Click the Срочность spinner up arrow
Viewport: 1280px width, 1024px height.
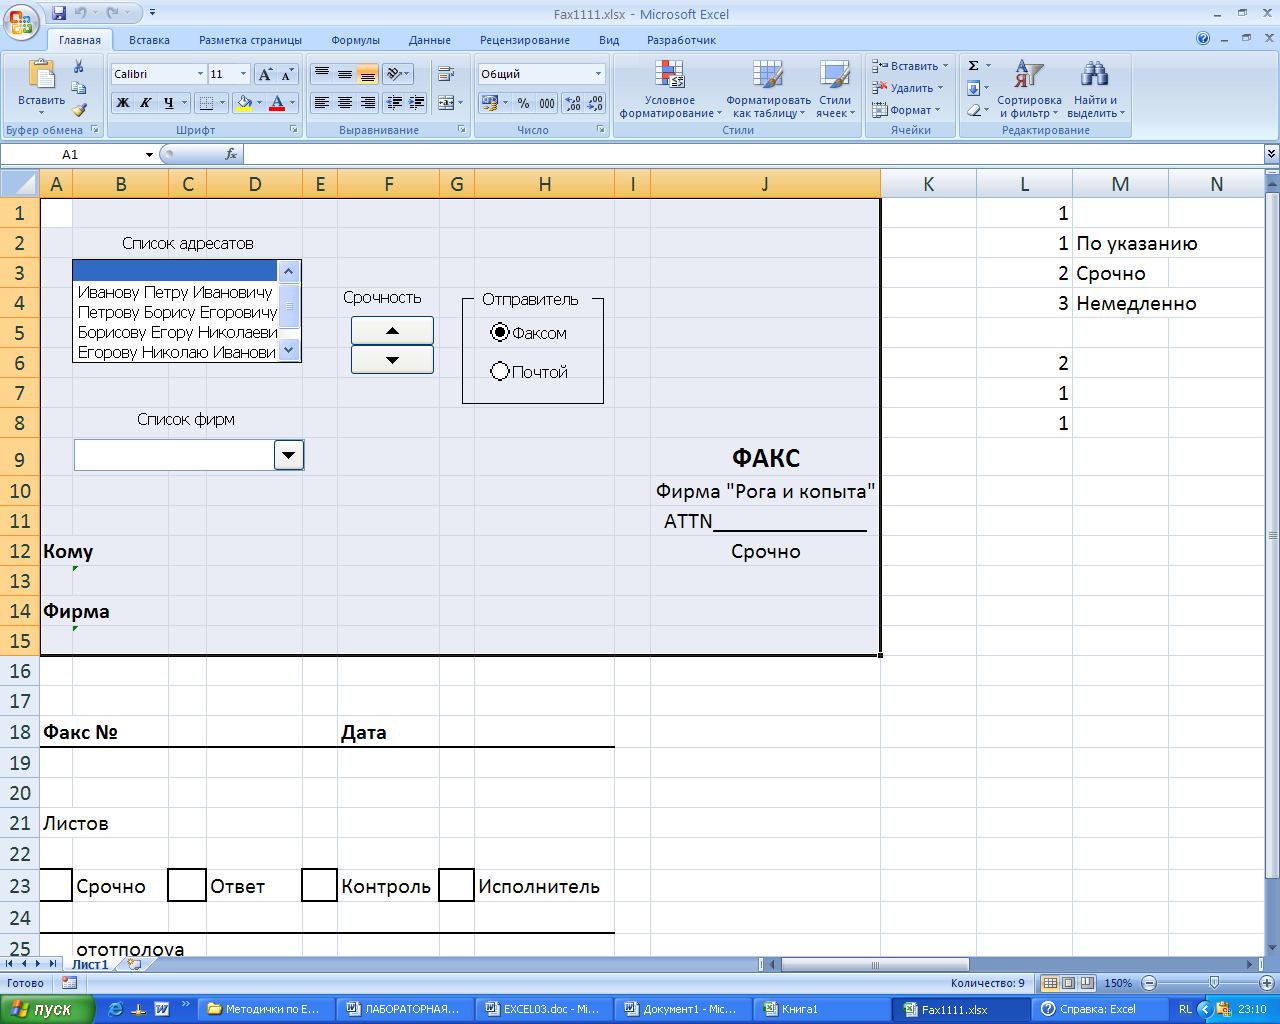[392, 330]
